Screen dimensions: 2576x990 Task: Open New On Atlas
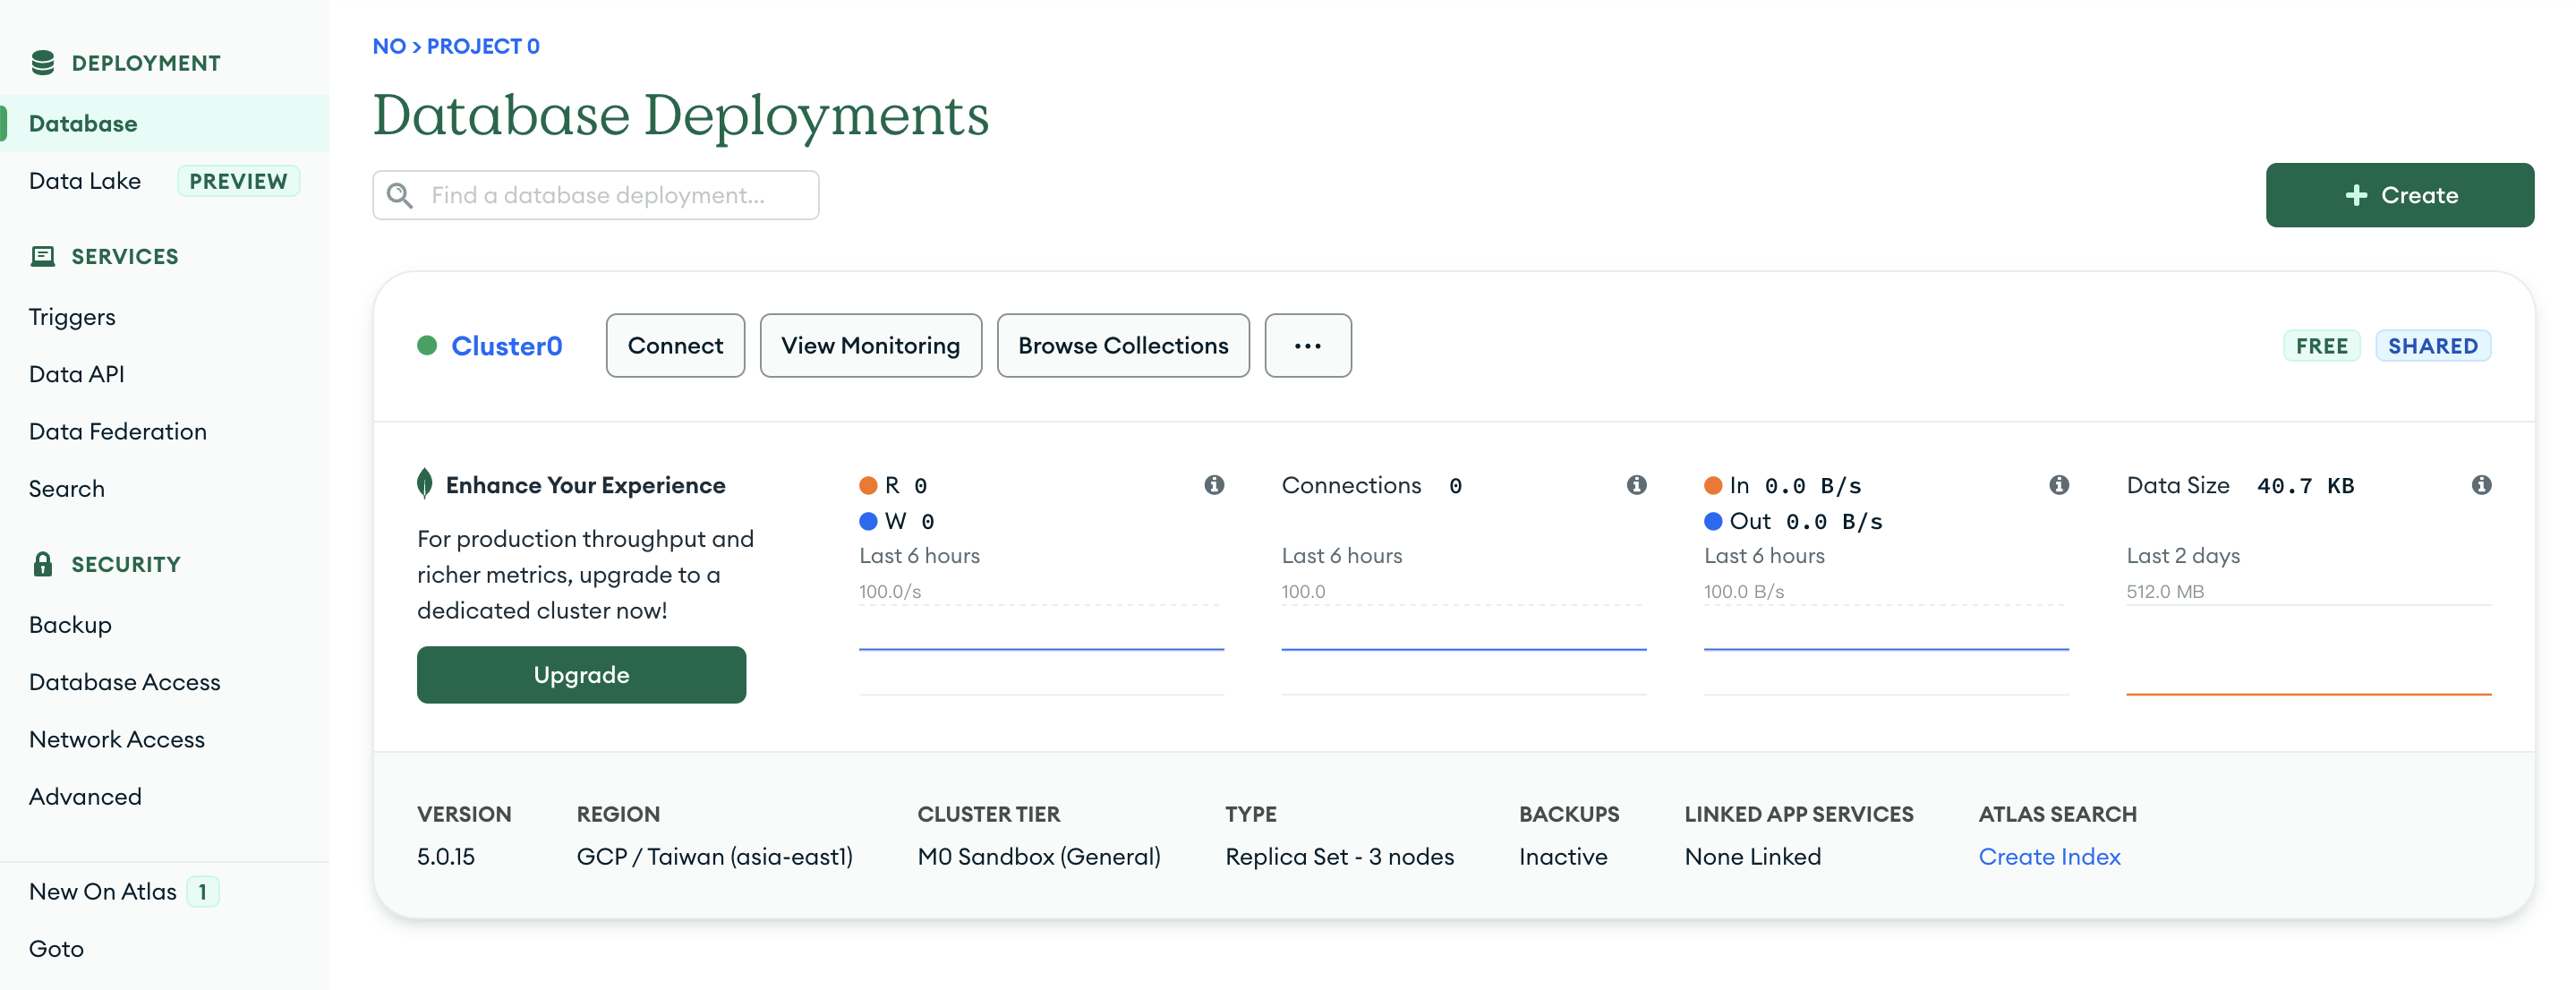coord(103,891)
